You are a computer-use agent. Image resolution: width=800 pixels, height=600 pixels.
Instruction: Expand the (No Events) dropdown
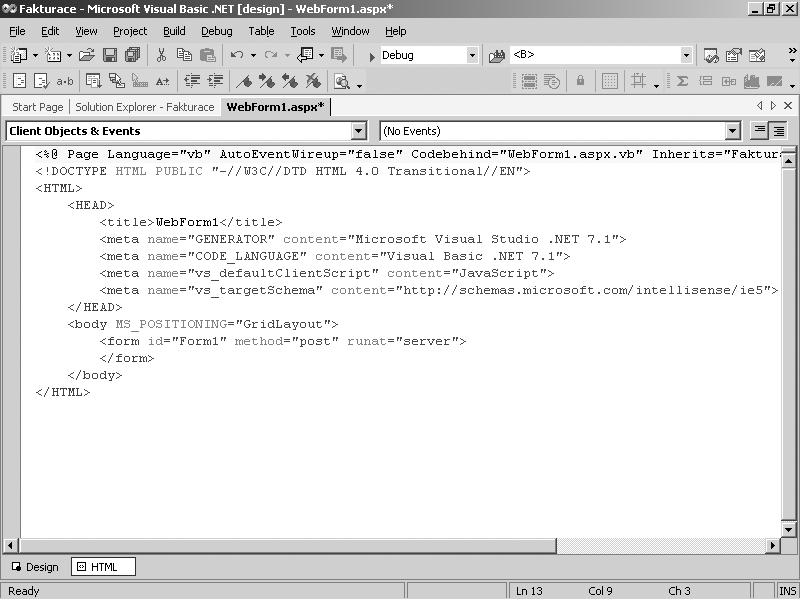coord(732,131)
